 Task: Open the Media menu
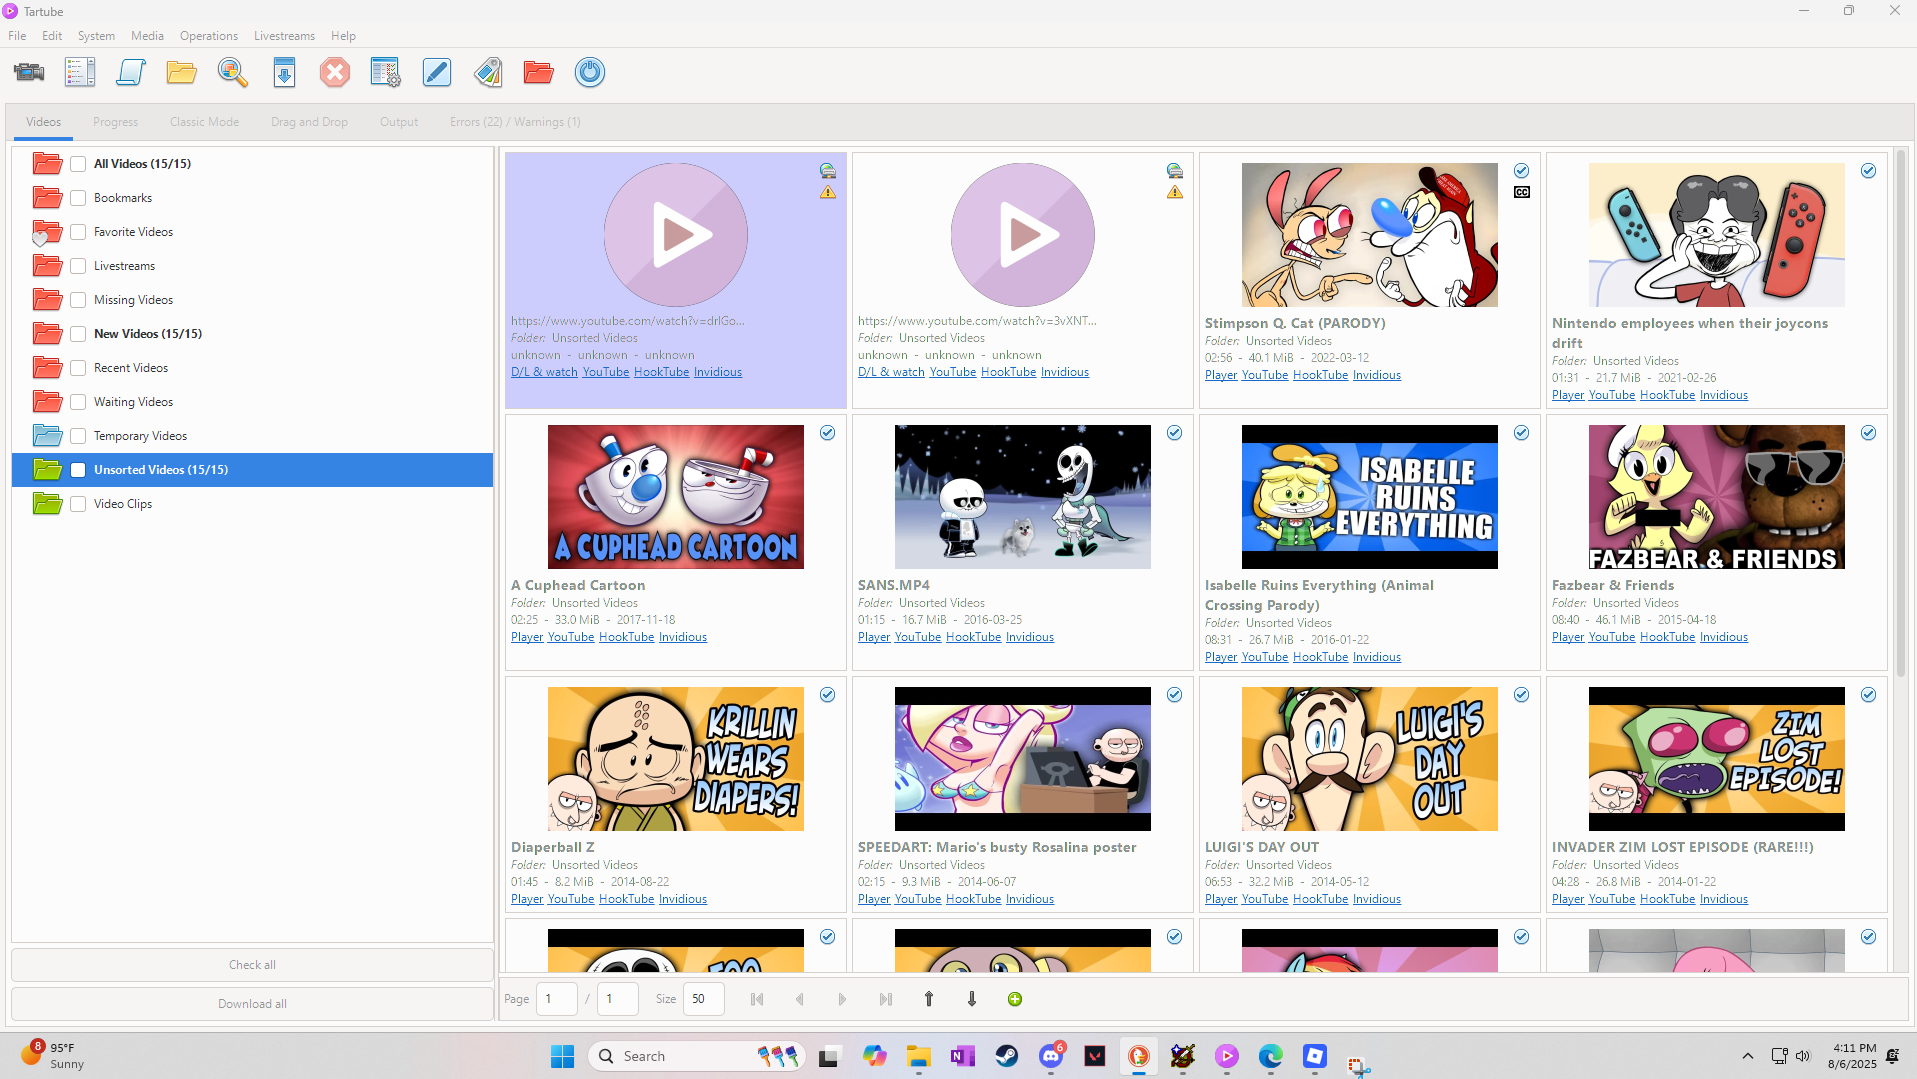pos(147,36)
